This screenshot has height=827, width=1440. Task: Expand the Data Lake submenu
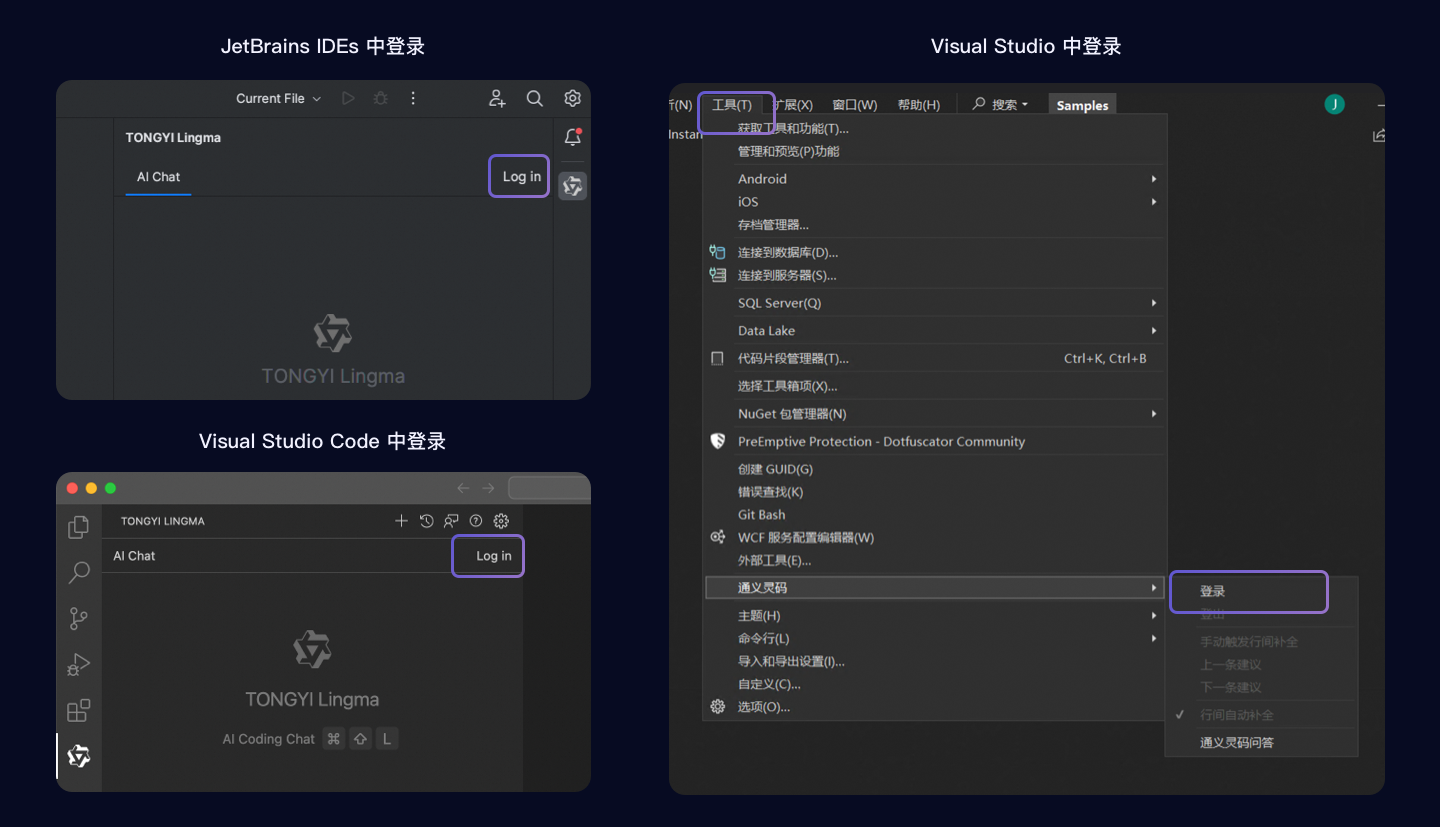[935, 331]
